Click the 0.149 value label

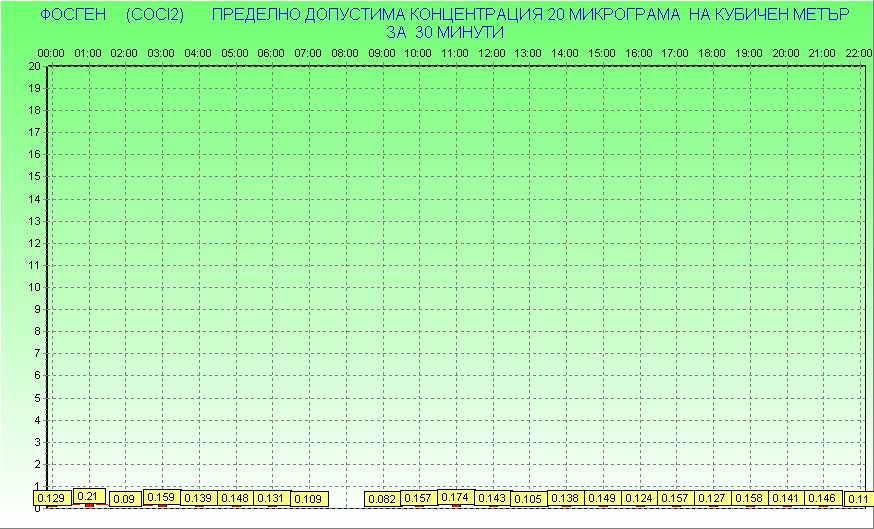pyautogui.click(x=602, y=498)
